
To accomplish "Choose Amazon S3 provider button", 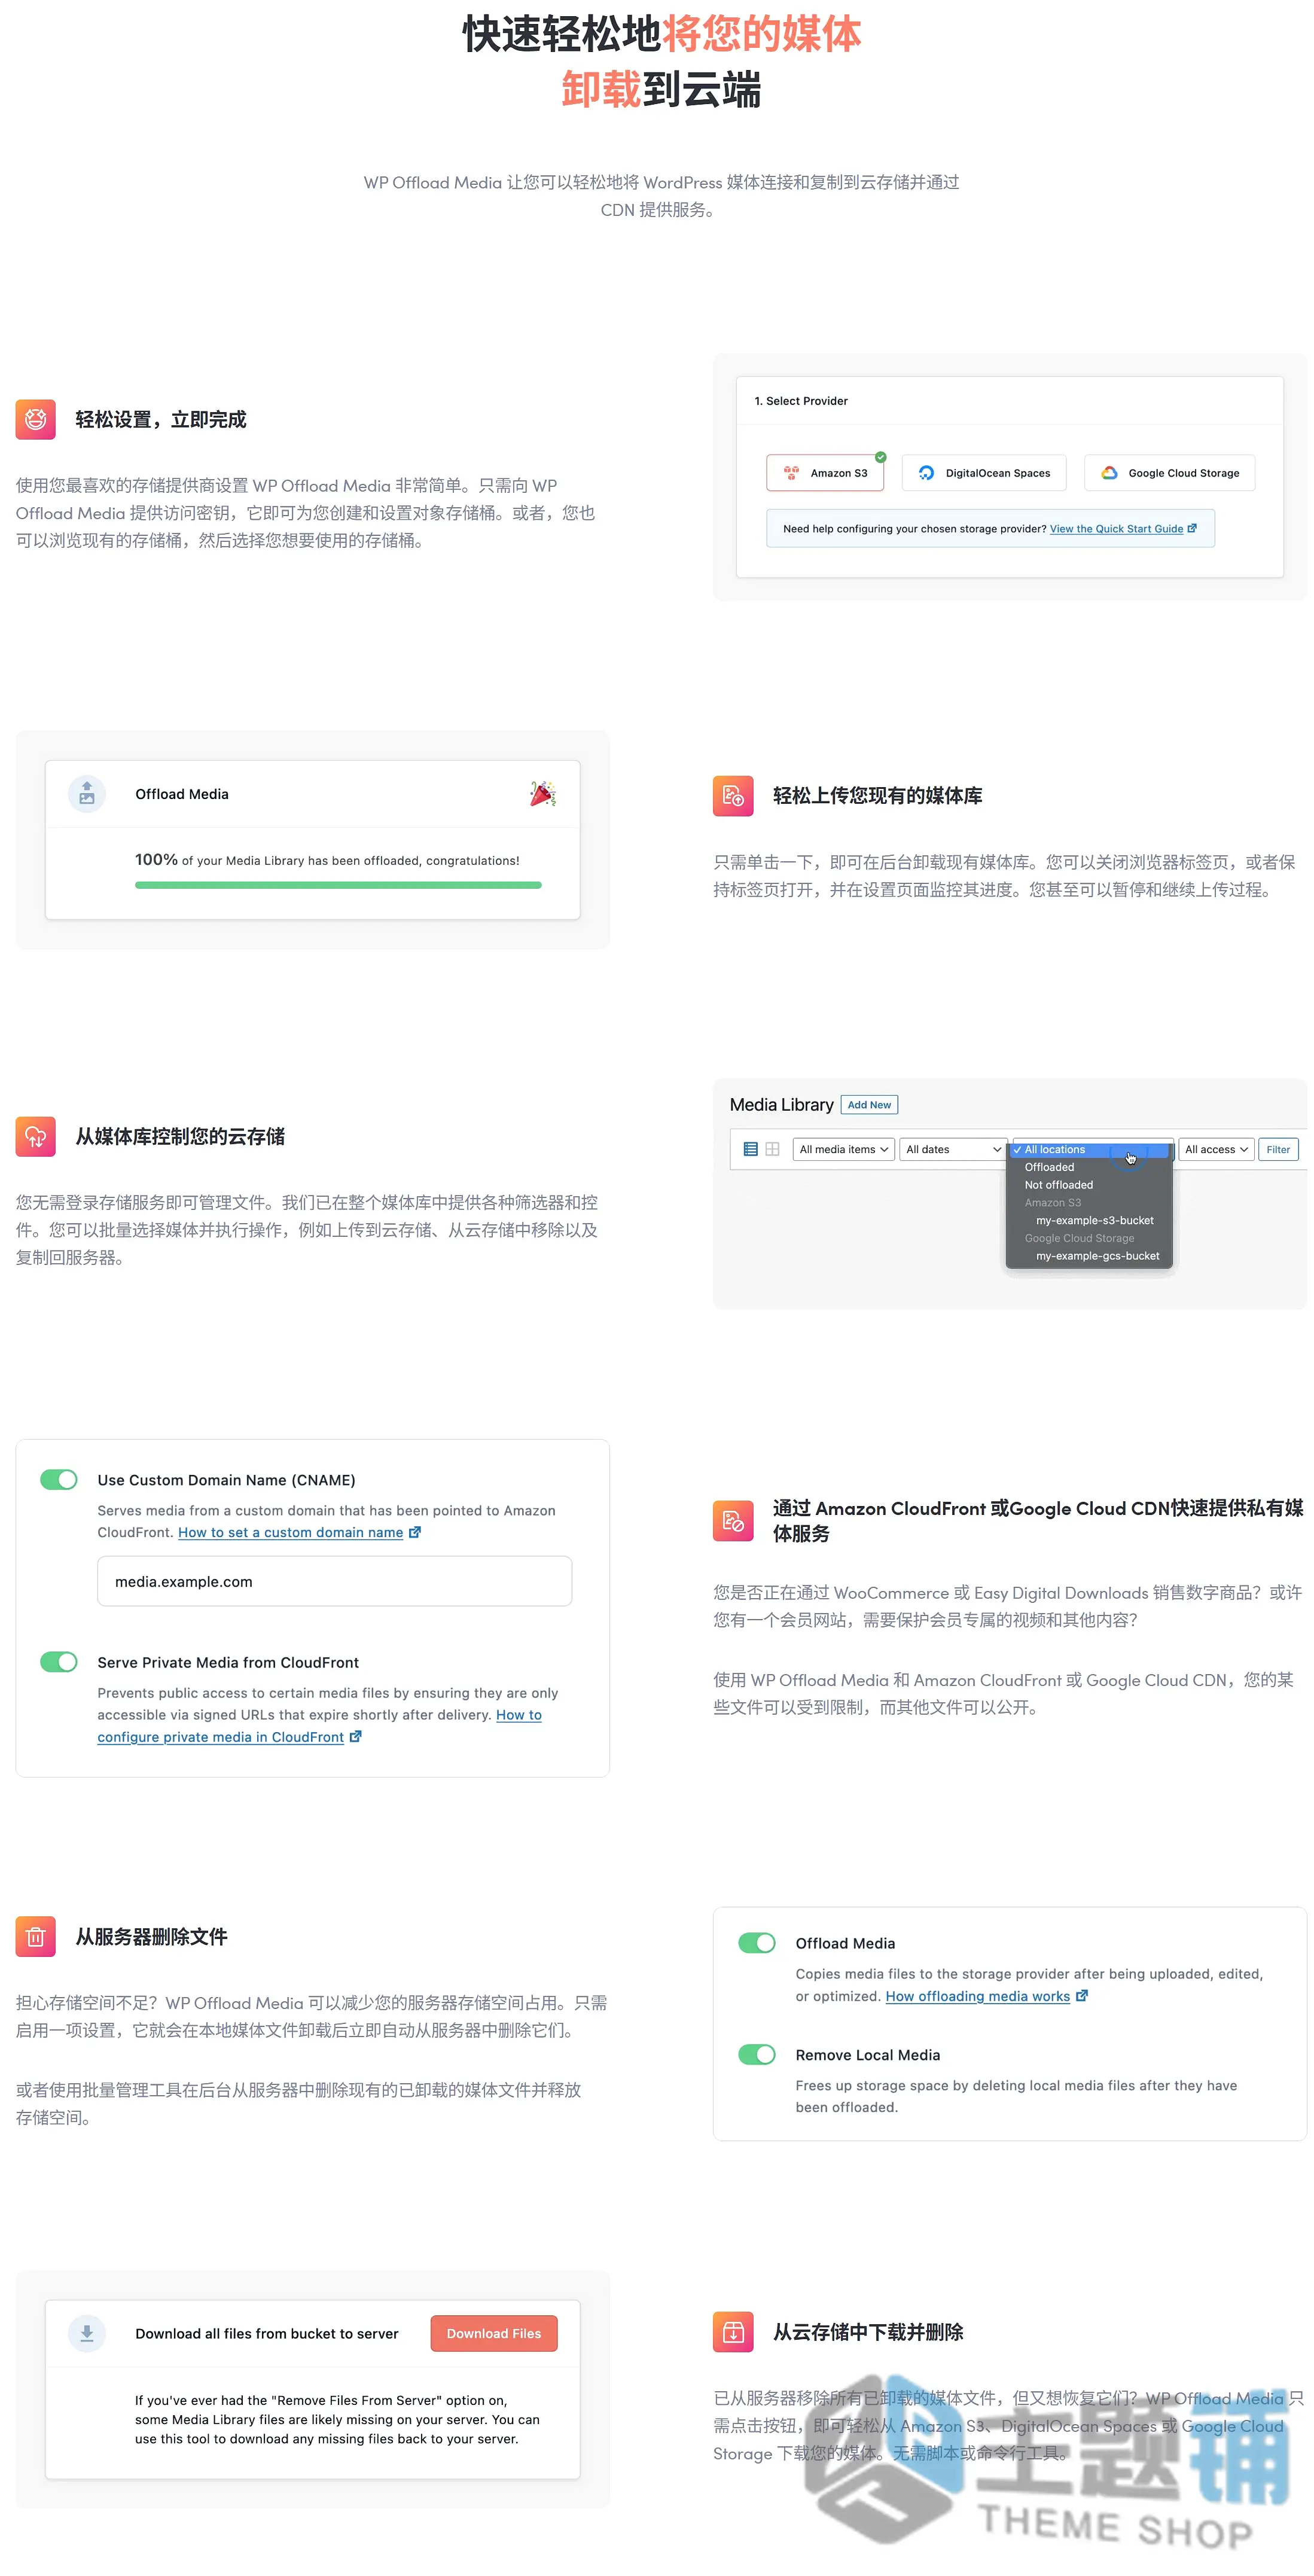I will pos(825,473).
